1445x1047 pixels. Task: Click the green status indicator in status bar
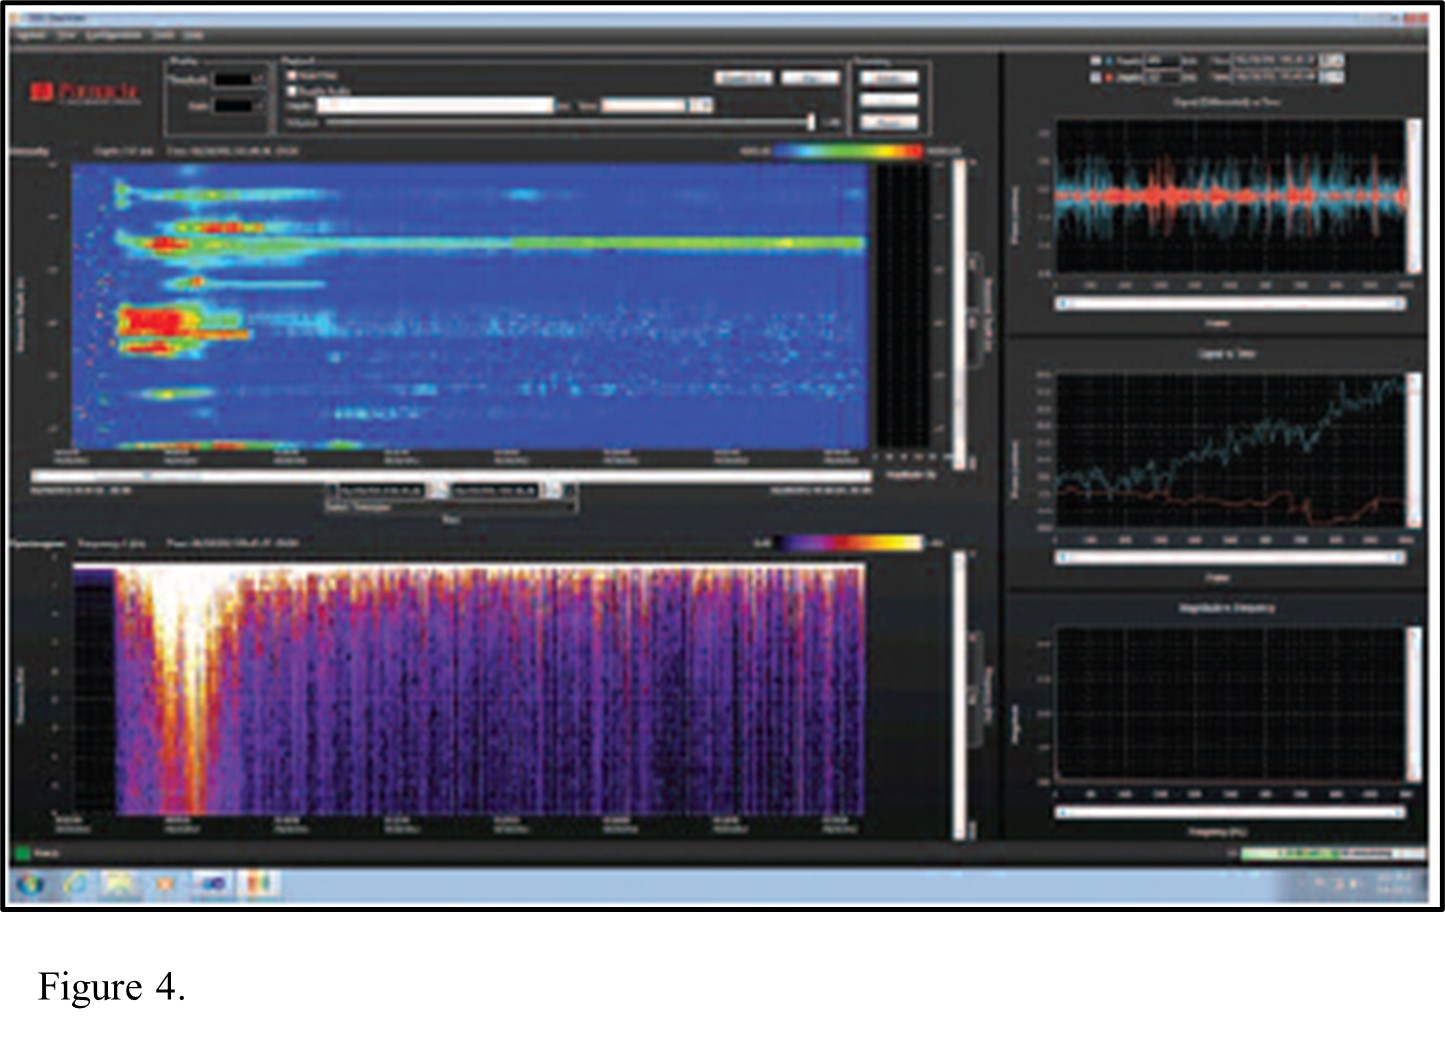pos(21,853)
